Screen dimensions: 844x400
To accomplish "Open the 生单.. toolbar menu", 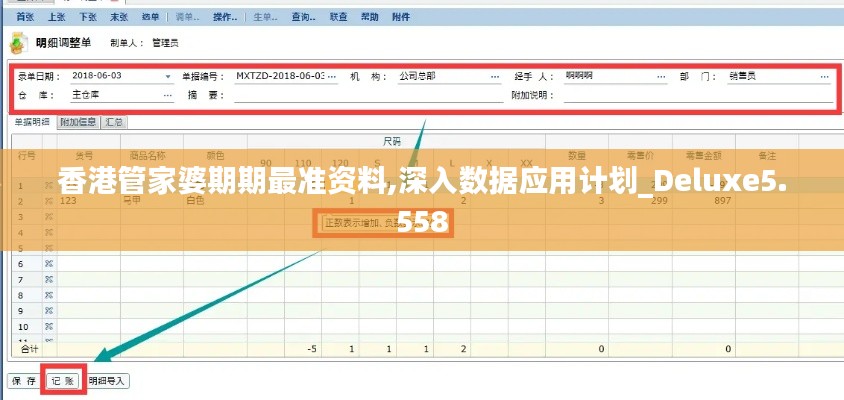I will point(265,17).
